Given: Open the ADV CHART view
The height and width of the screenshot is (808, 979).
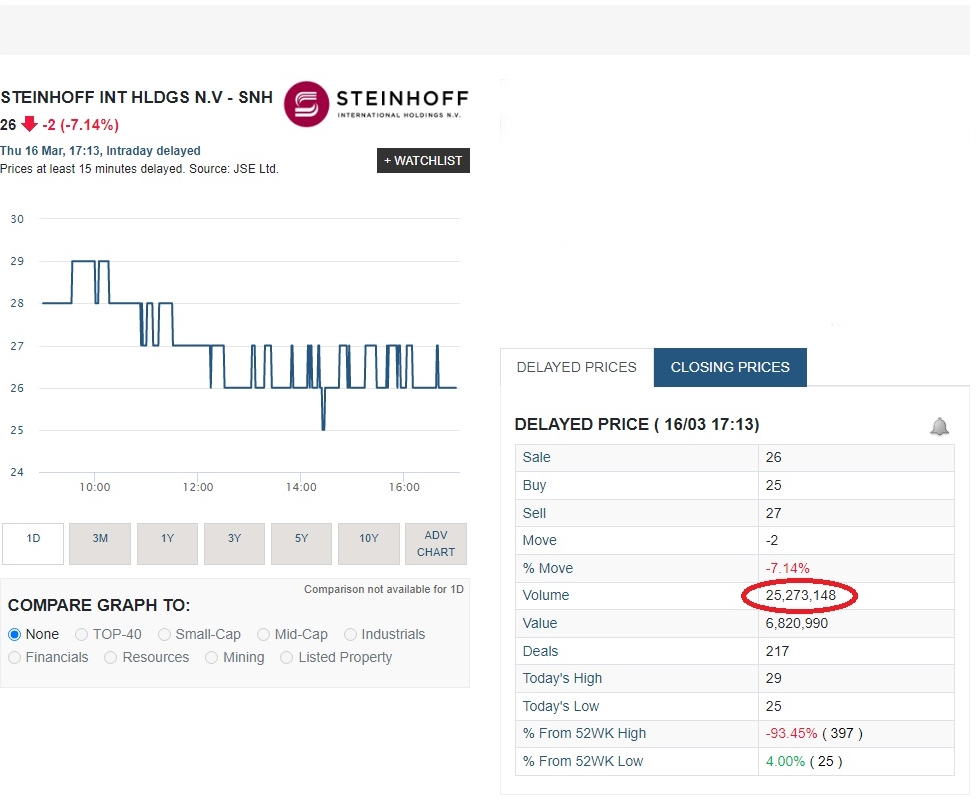Looking at the screenshot, I should tap(436, 543).
